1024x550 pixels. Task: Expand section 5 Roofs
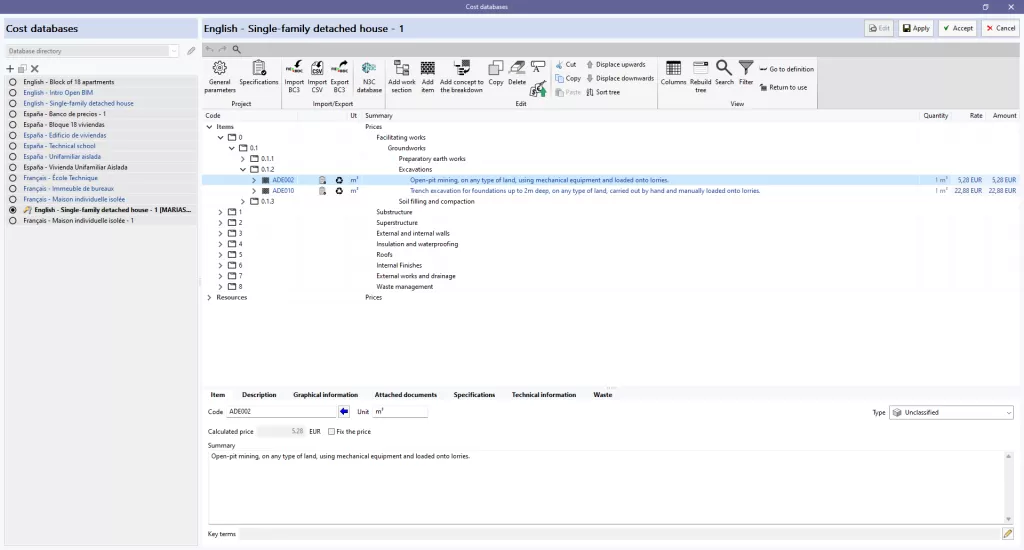(x=221, y=255)
